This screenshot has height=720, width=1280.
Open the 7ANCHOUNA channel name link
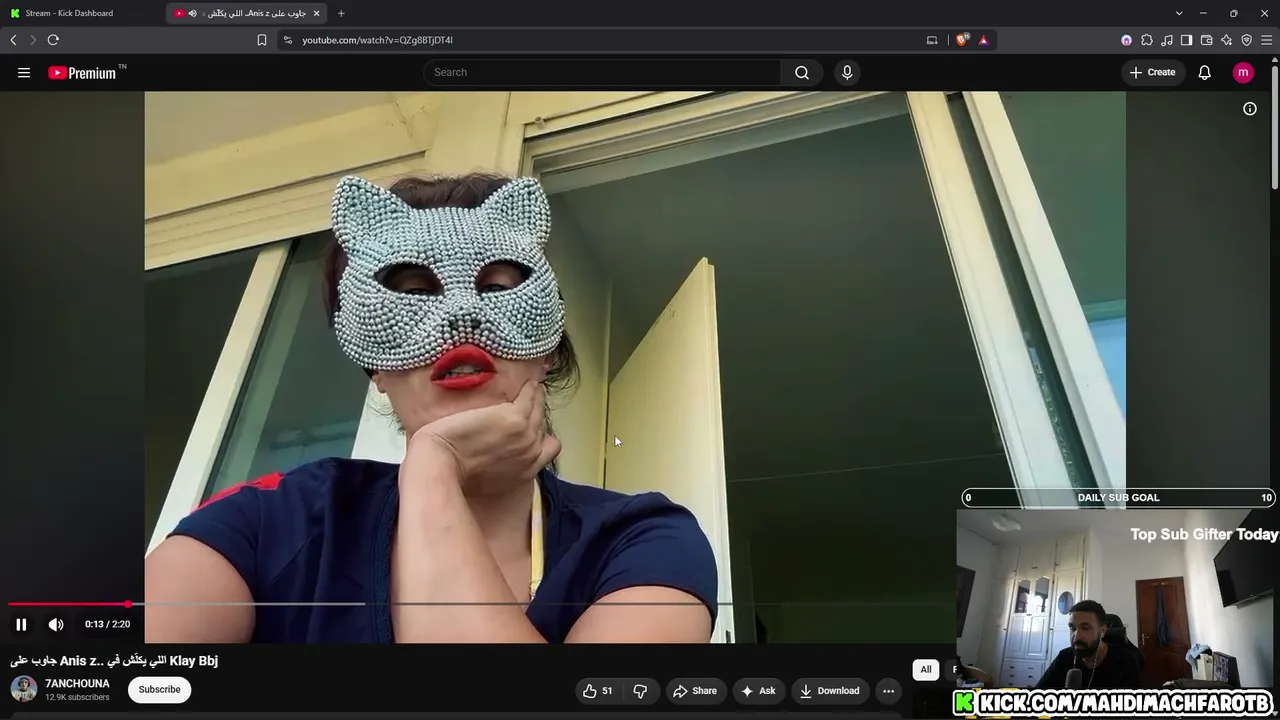77,684
